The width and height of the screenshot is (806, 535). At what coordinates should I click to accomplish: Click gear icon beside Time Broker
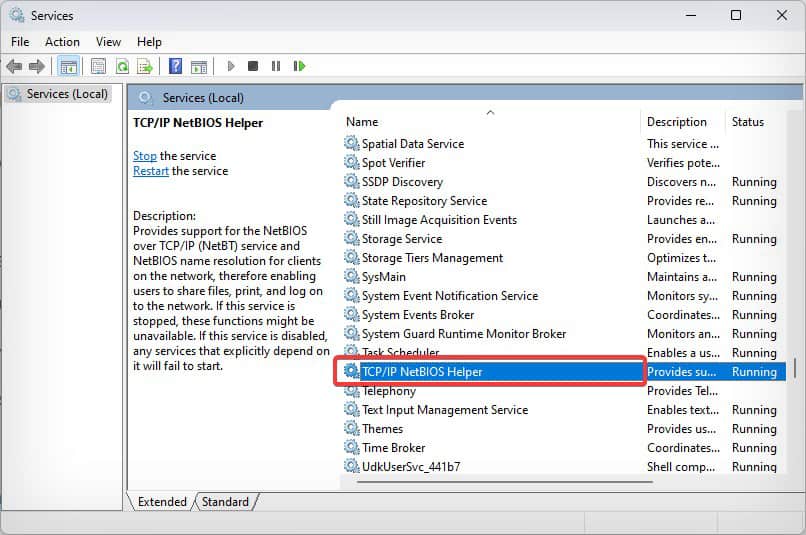(x=352, y=448)
